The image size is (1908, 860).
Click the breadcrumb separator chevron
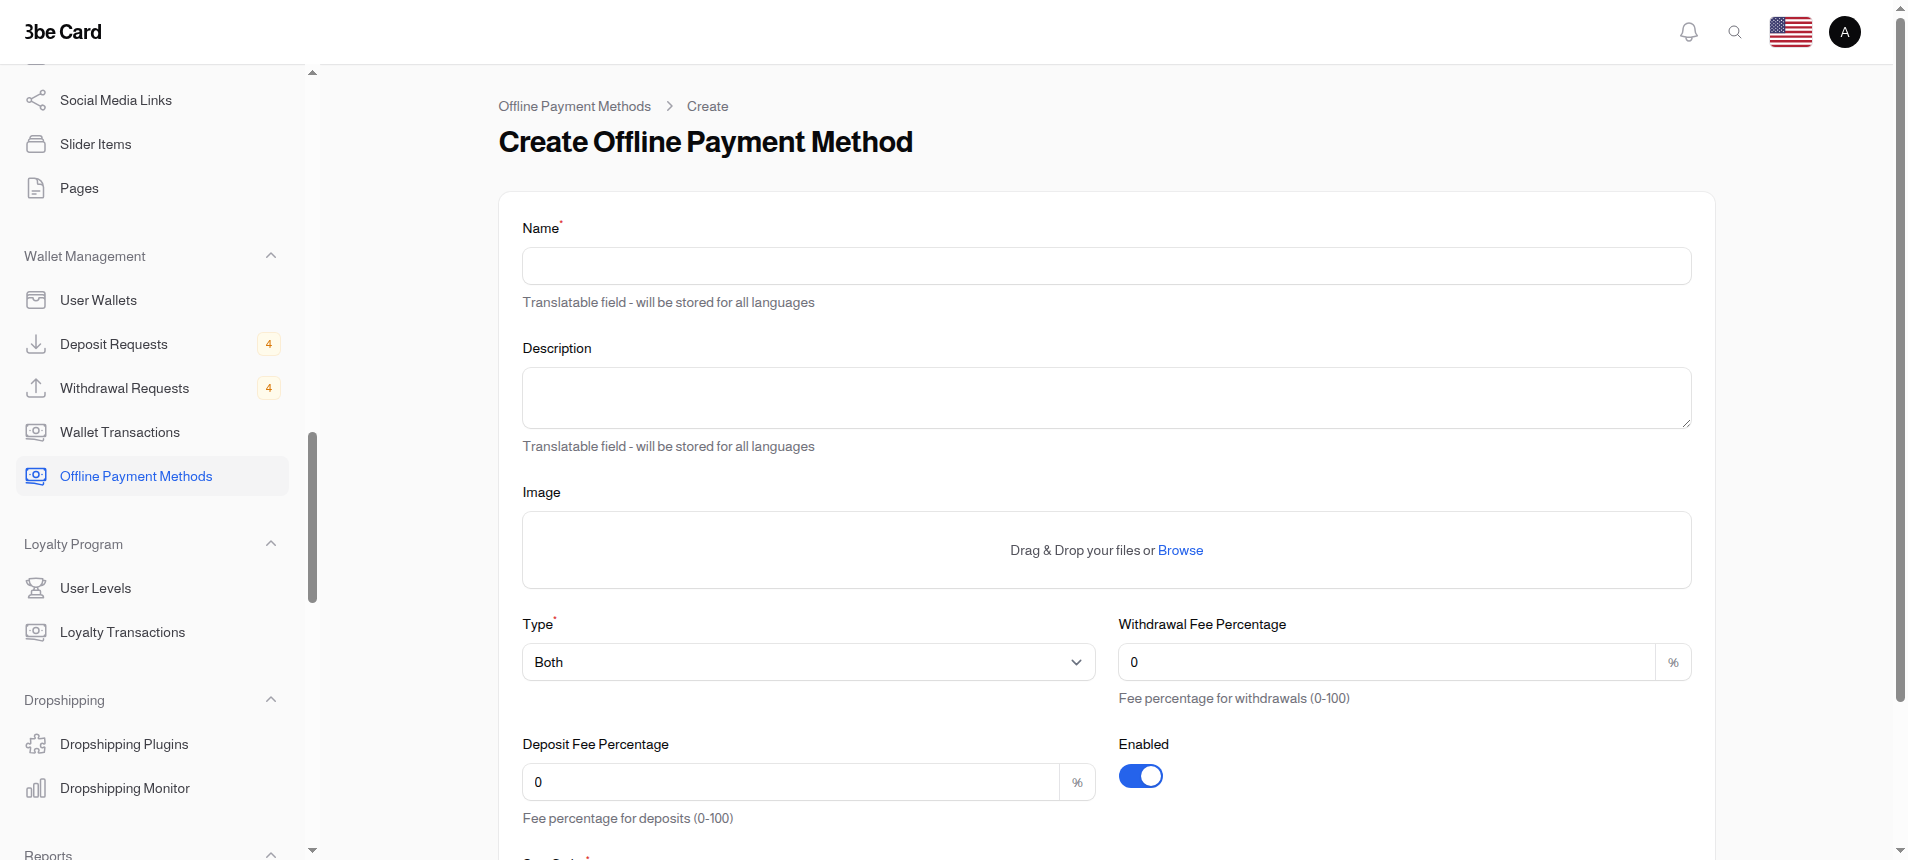669,106
